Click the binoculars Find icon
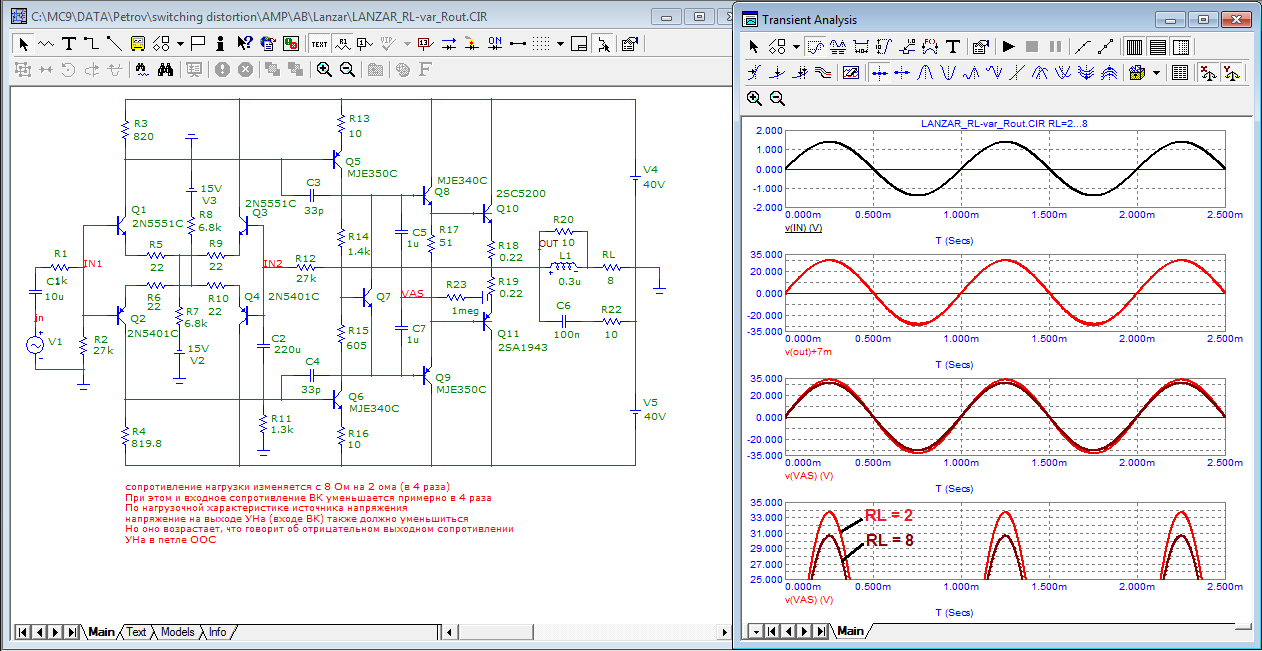Viewport: 1262px width, 651px height. tap(166, 70)
